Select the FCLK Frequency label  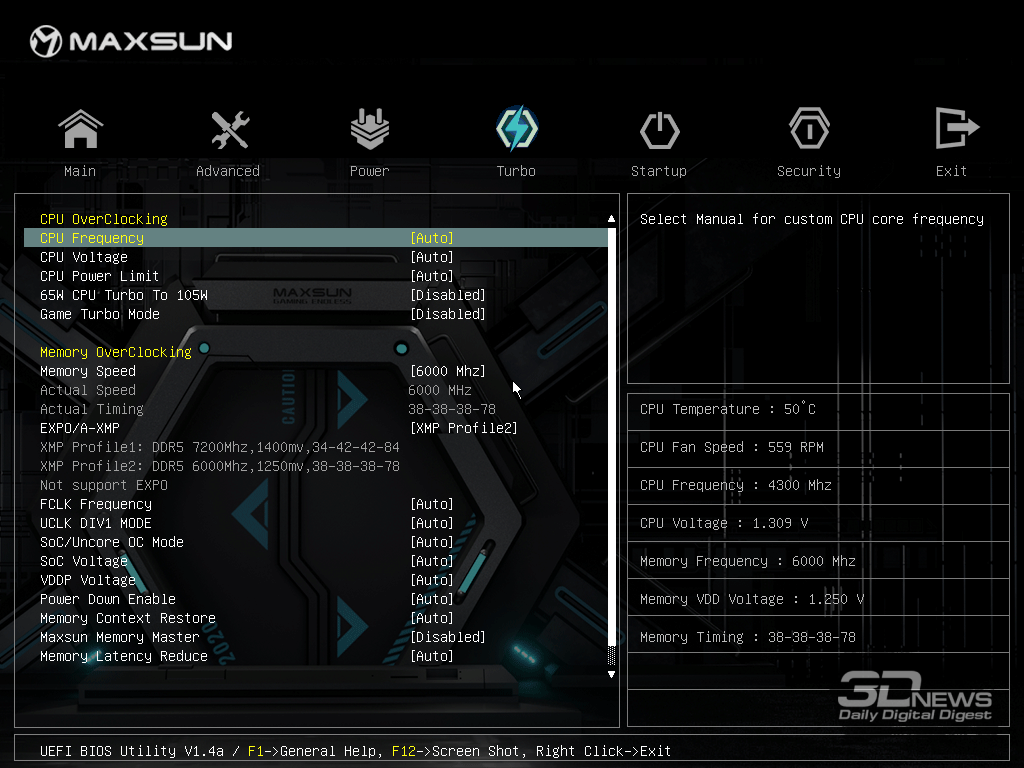[x=96, y=504]
